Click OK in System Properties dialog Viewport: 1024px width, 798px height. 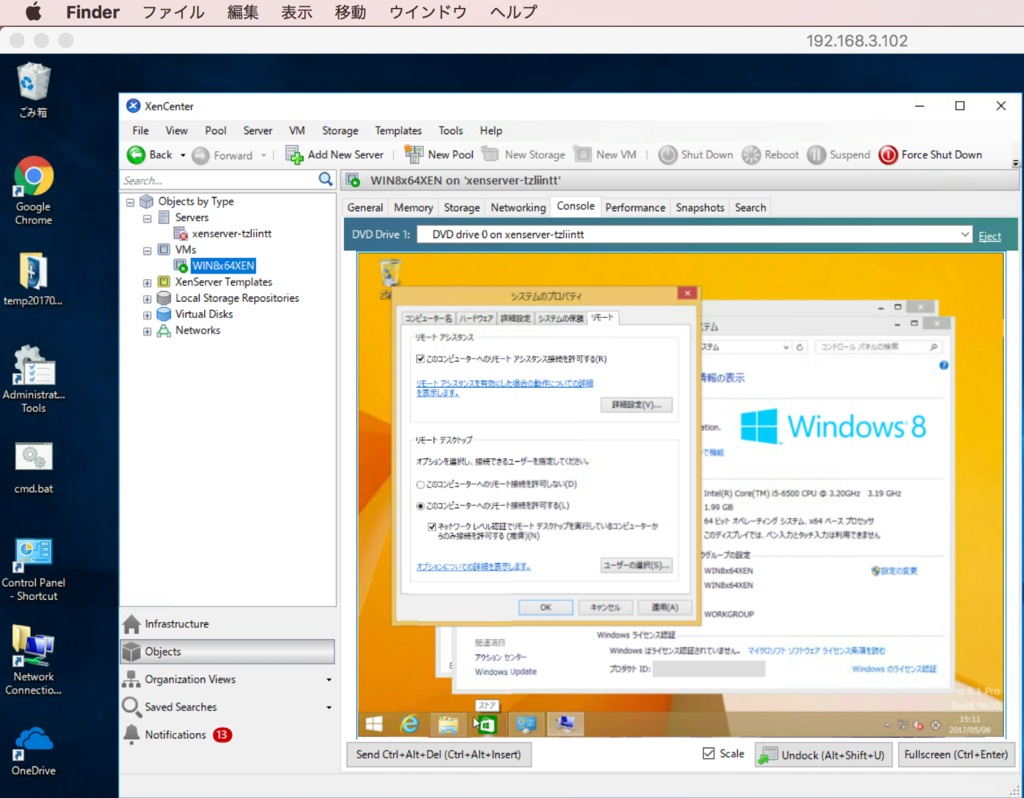pos(545,607)
